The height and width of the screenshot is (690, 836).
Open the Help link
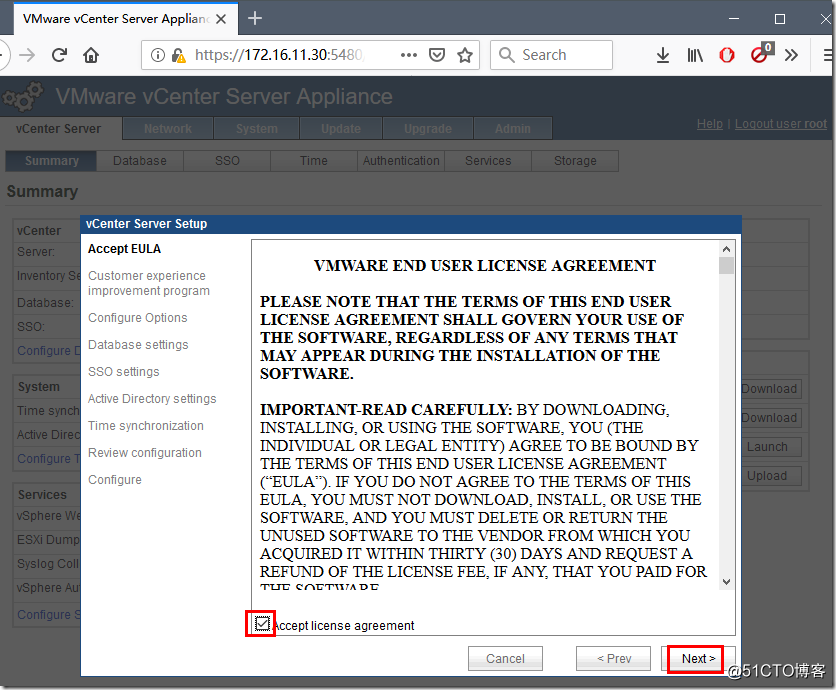coord(710,124)
